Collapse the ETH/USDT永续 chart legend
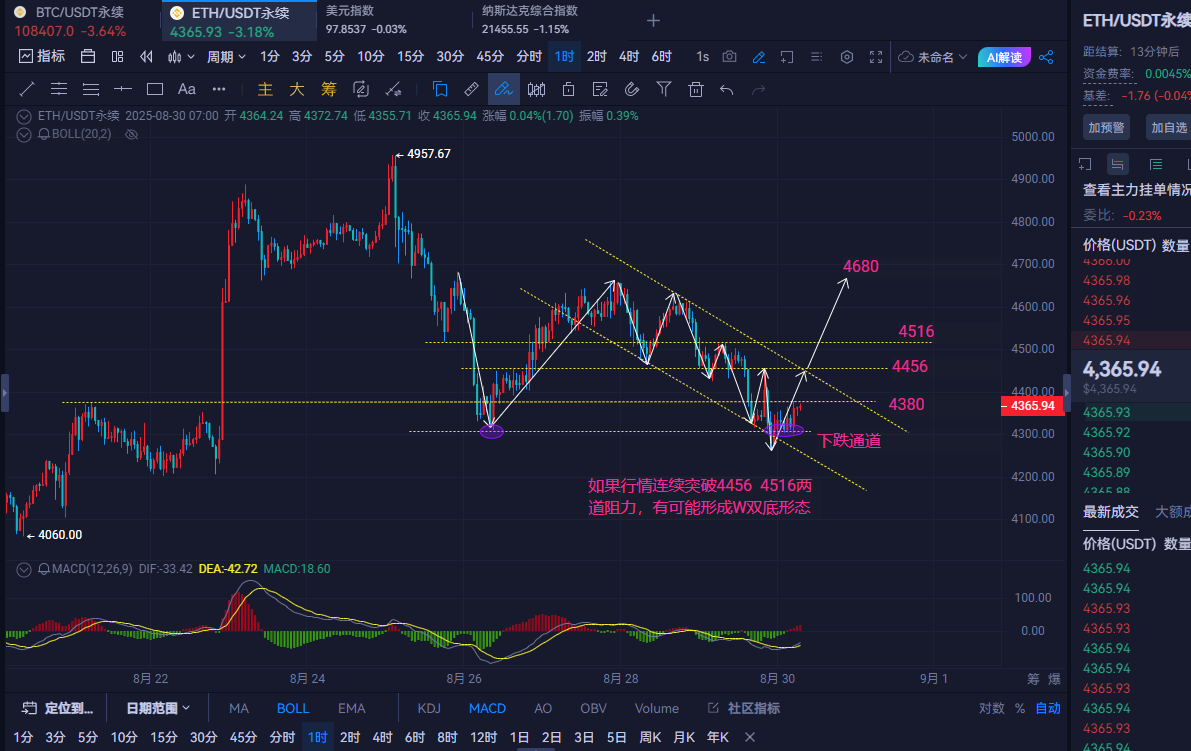 tap(24, 116)
